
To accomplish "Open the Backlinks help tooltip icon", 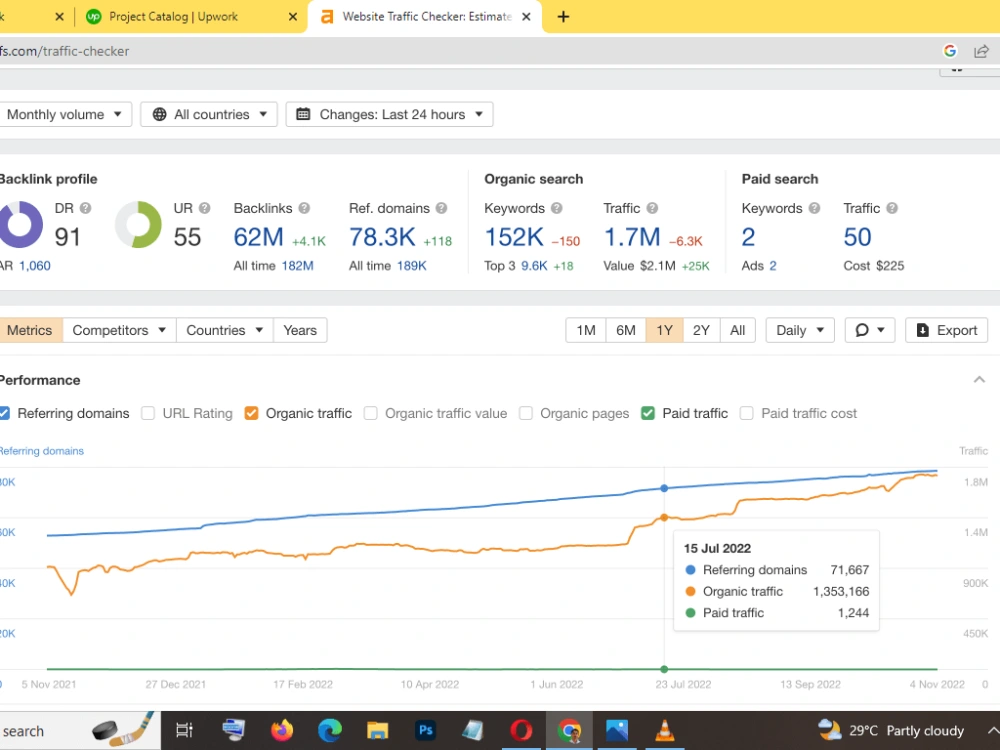I will pyautogui.click(x=304, y=208).
